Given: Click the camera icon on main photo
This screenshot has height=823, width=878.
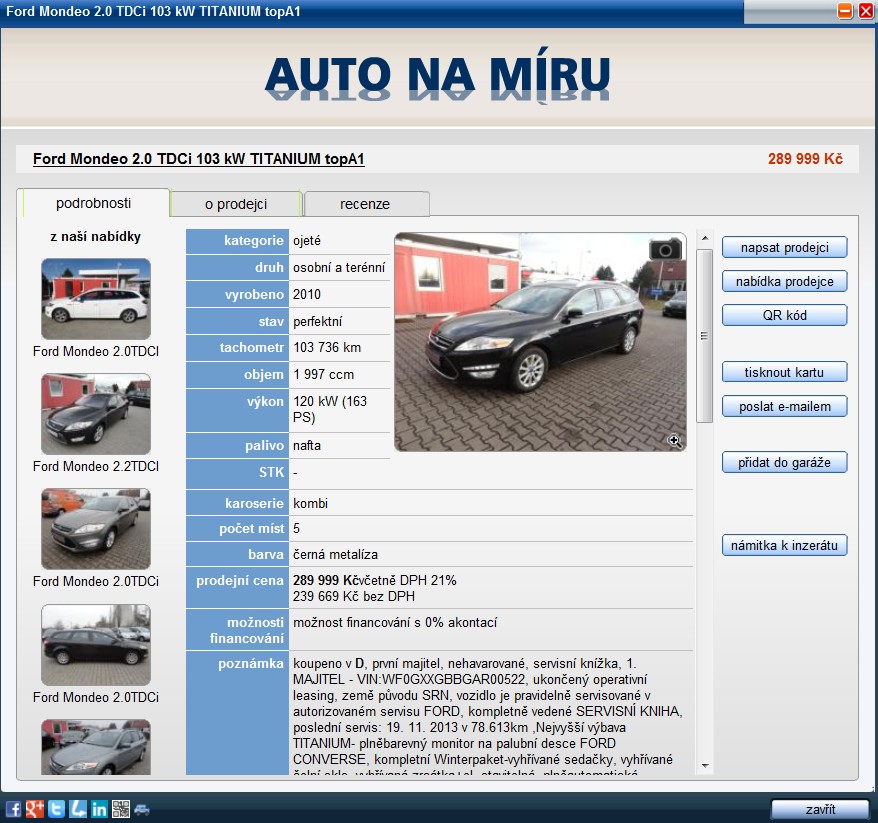Looking at the screenshot, I should tap(665, 249).
